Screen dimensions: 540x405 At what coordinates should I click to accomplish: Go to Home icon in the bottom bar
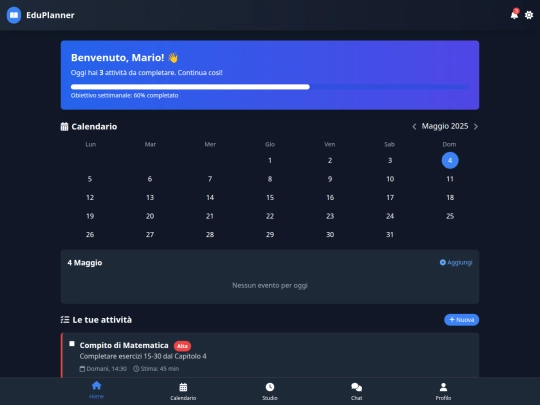point(96,385)
